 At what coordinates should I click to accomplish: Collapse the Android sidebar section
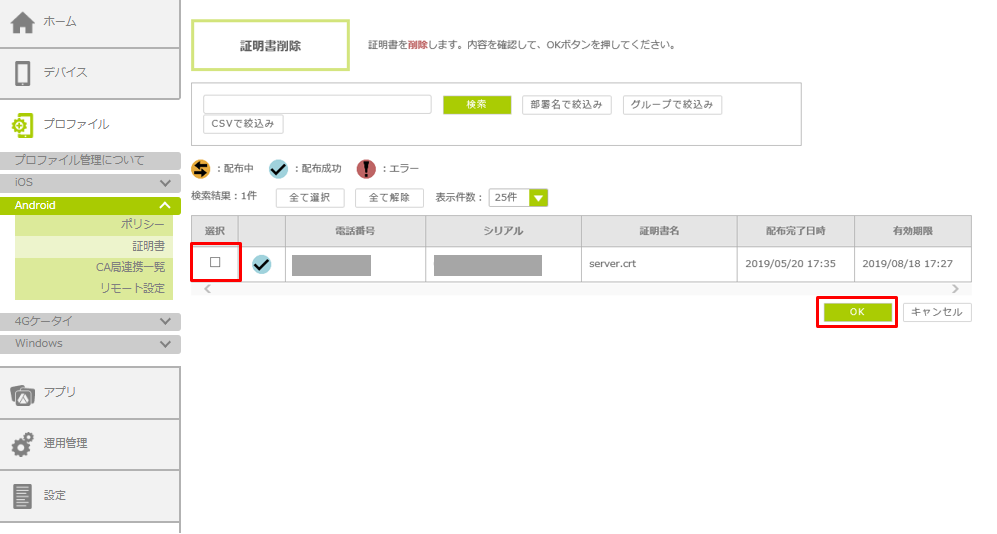coord(165,205)
